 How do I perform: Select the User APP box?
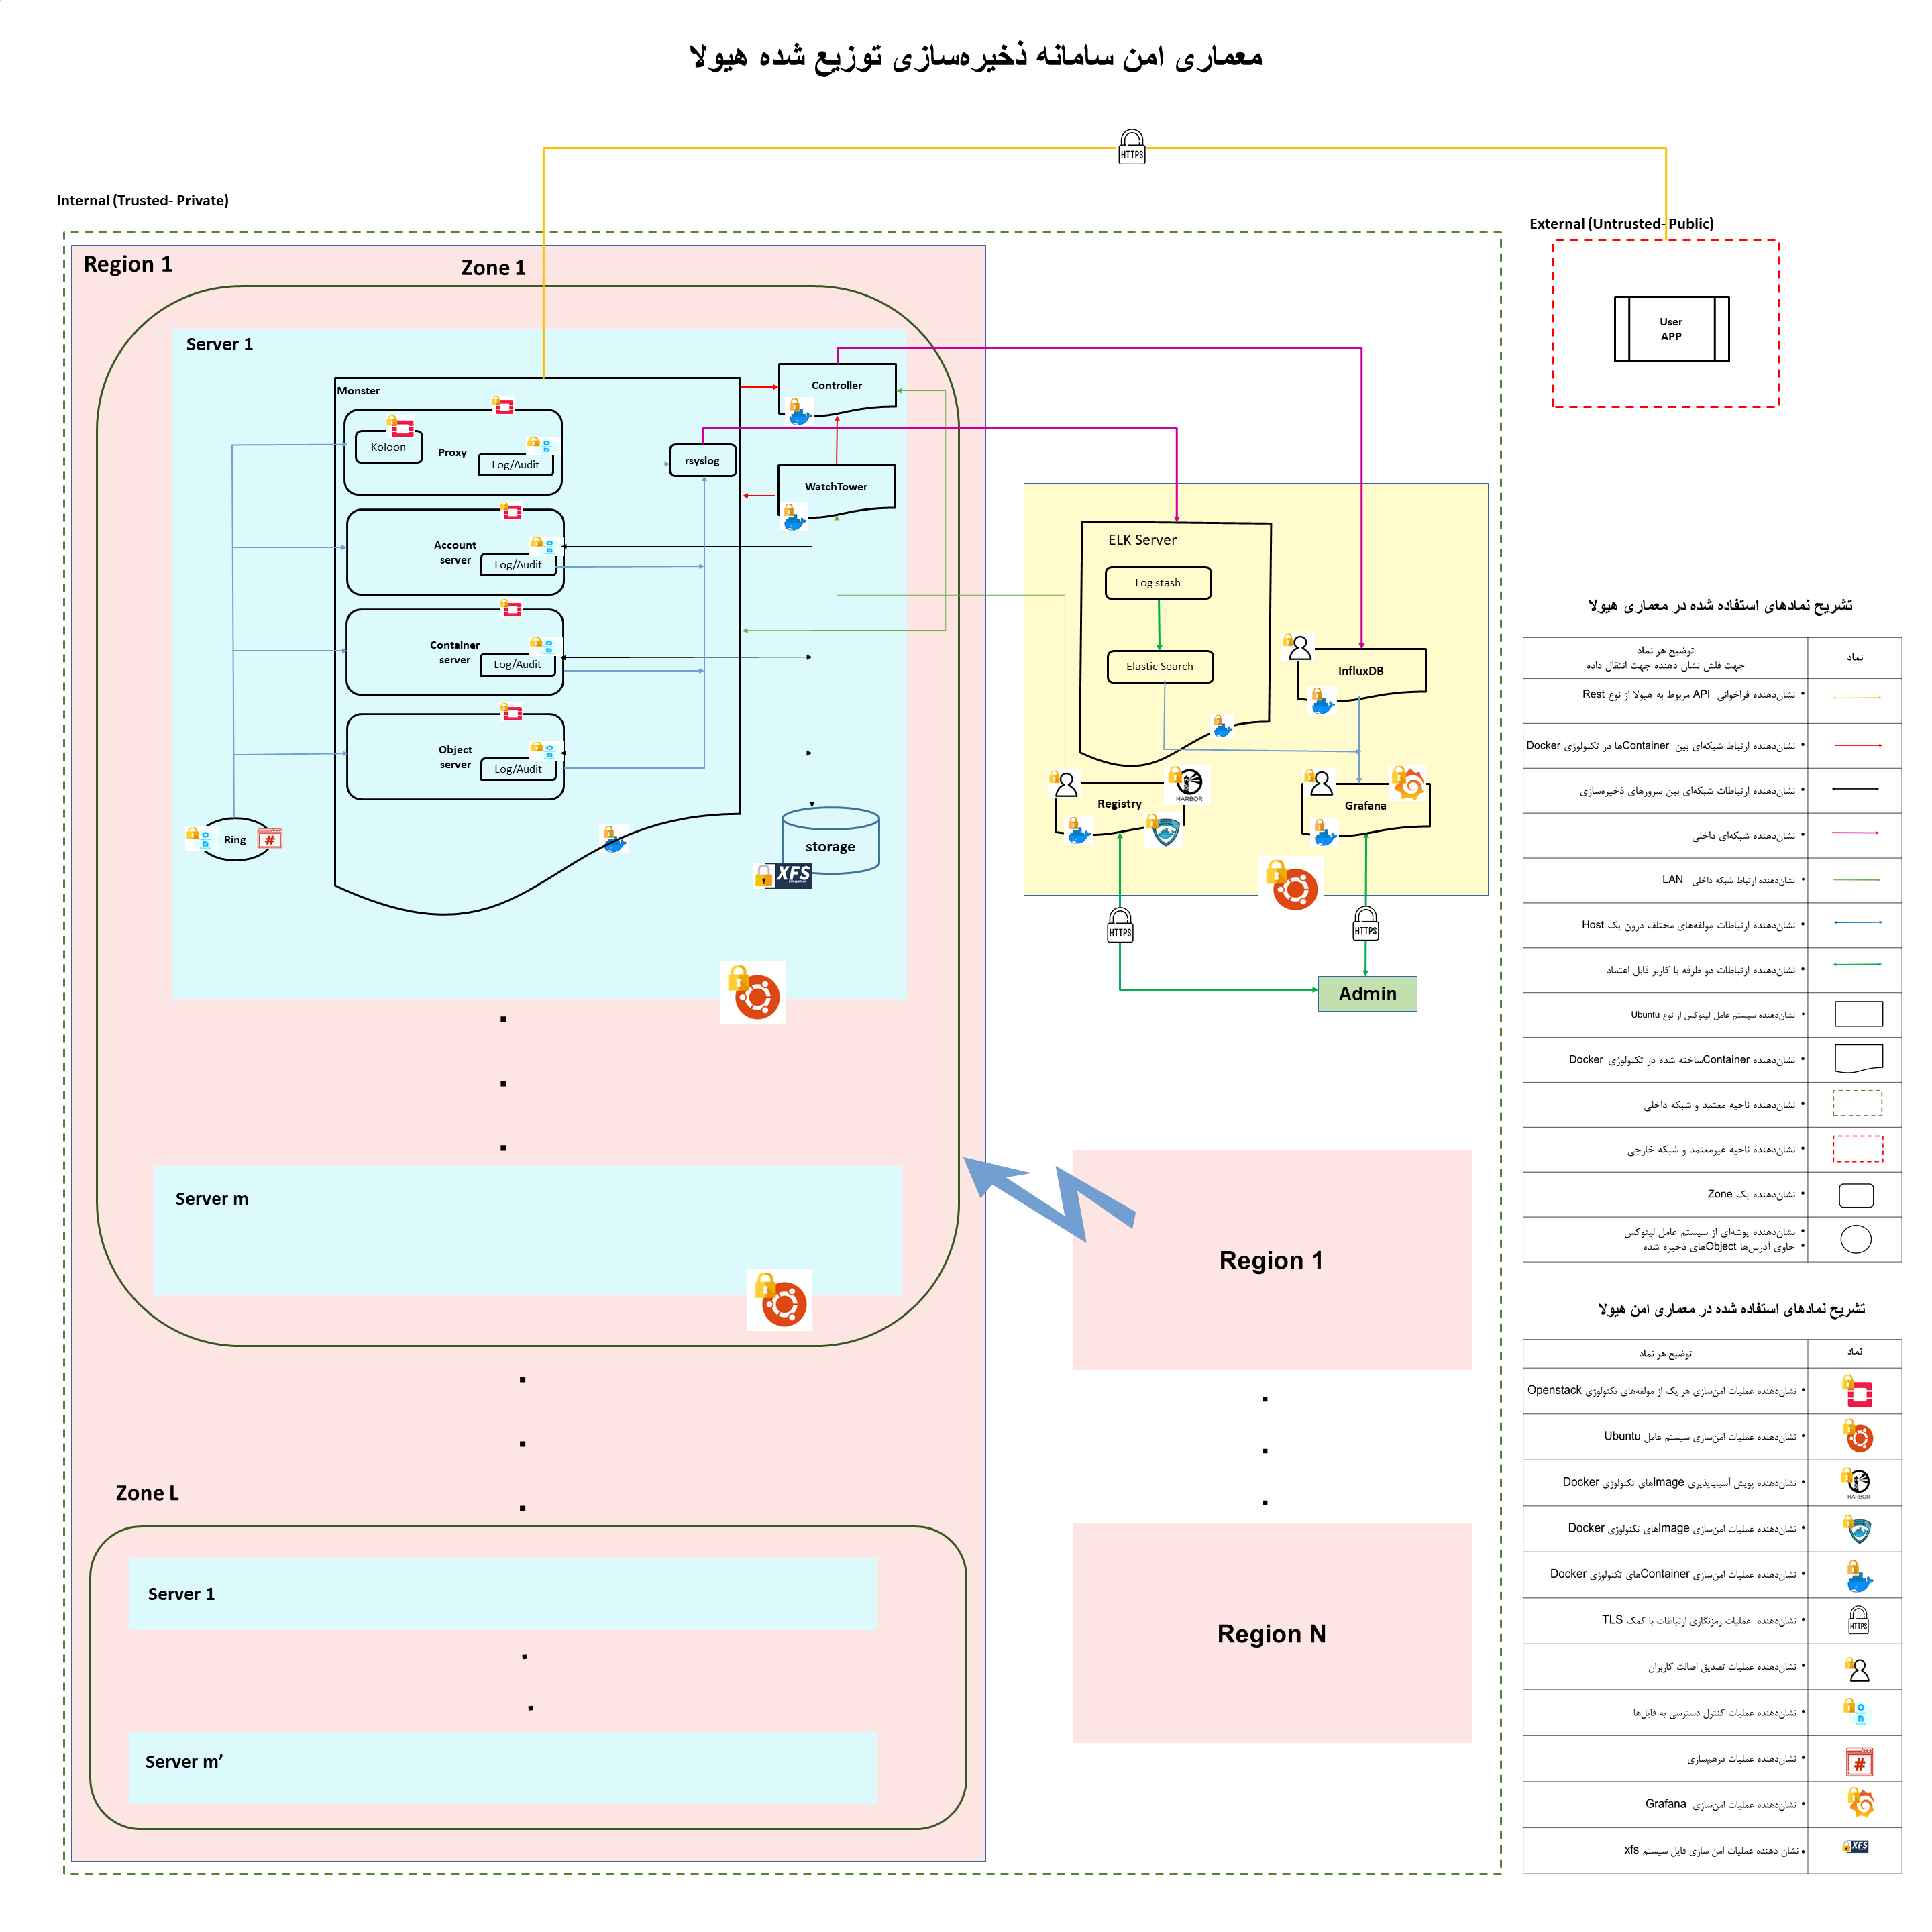pos(1671,329)
